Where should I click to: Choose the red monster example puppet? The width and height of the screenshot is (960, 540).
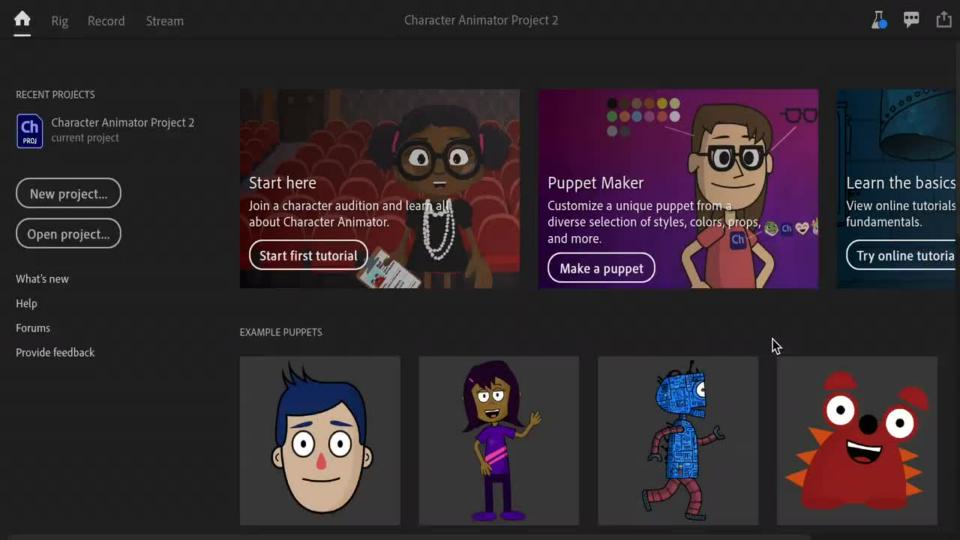pos(857,440)
